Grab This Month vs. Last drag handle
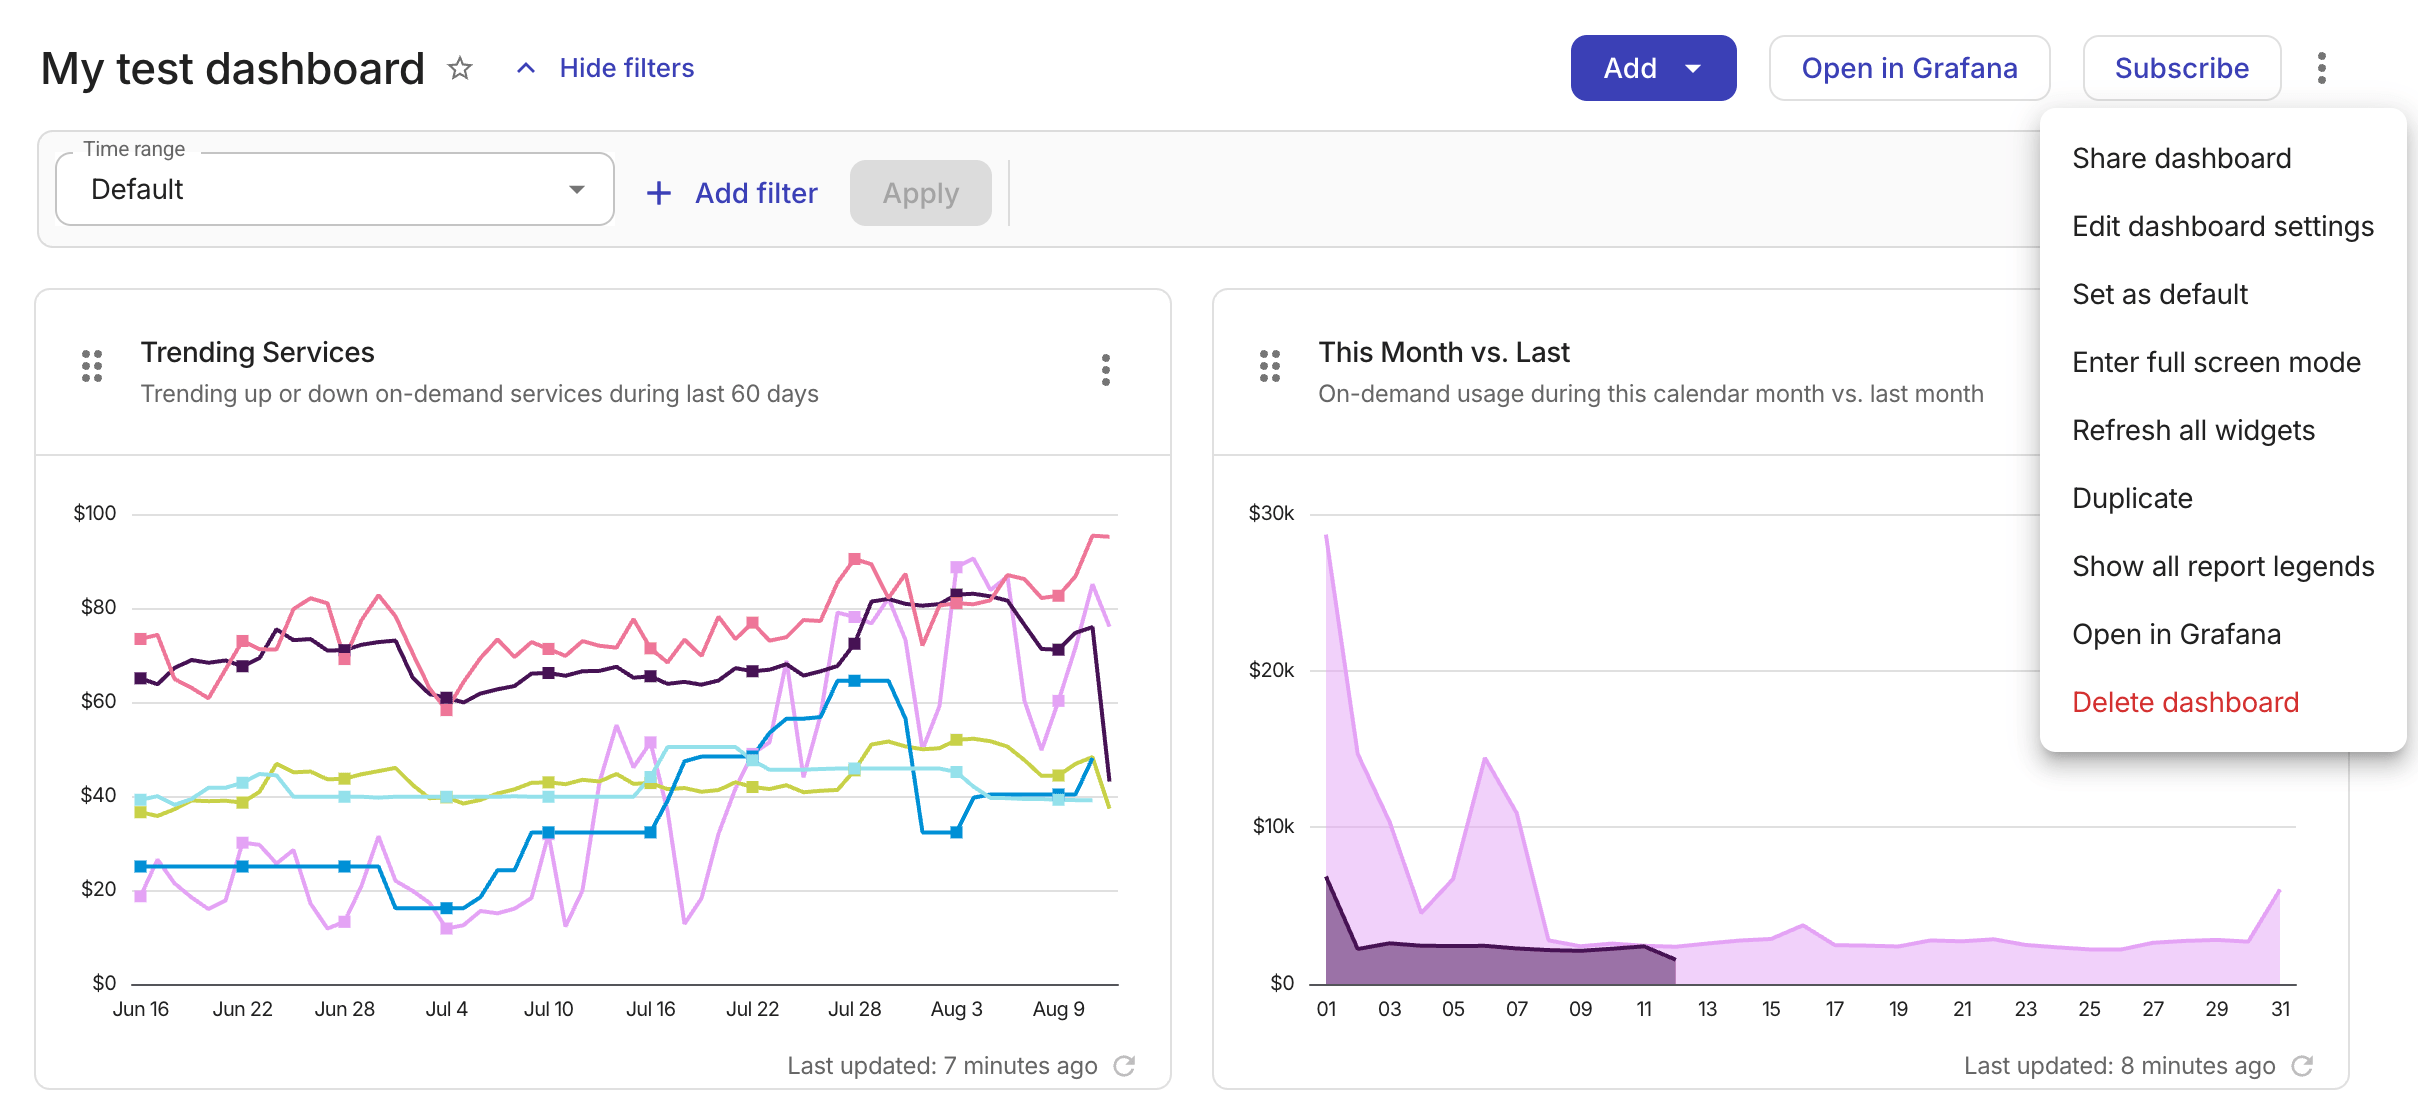 (x=1270, y=366)
